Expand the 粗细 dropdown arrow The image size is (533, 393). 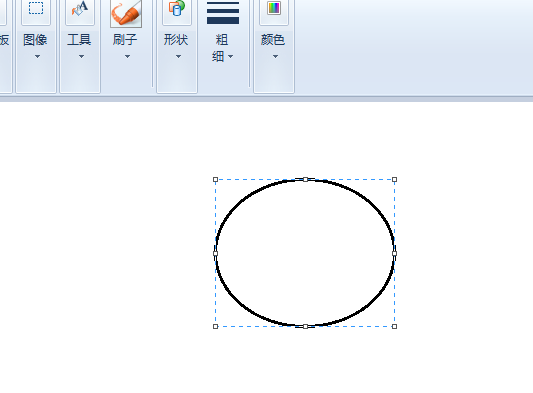230,56
